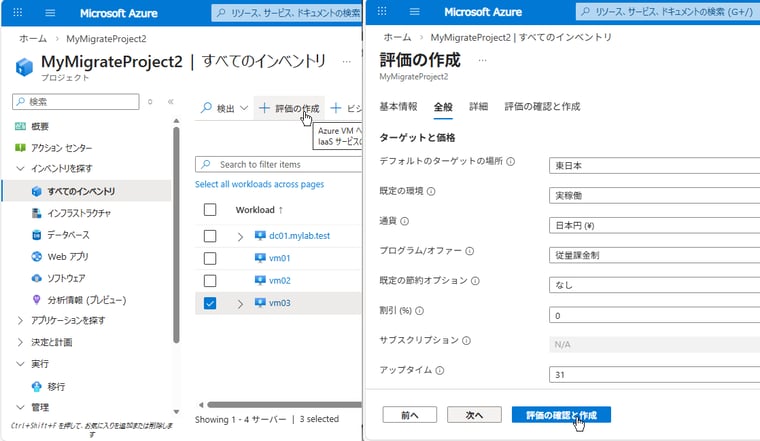Click info icon beside デフォルトのターゲットの場所
Screen dimensions: 760x441
point(510,161)
